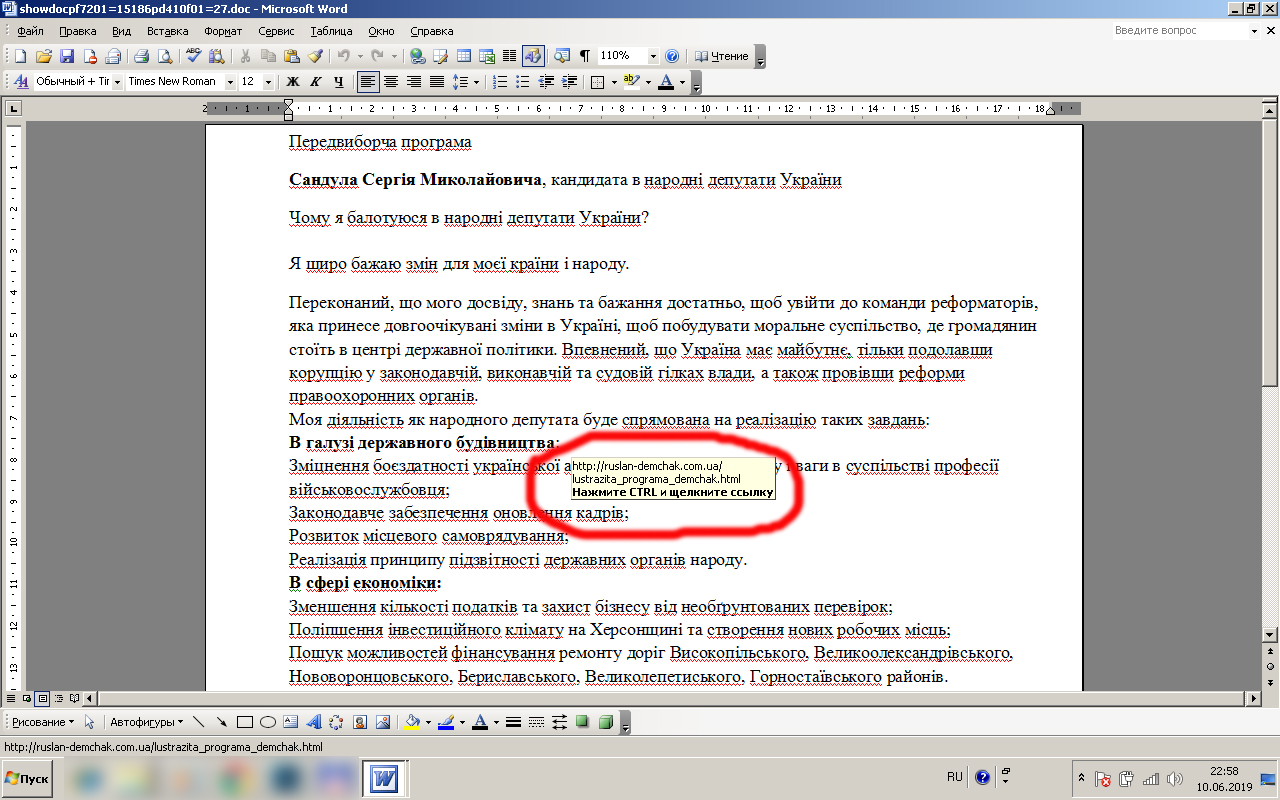Click the Cut scissors icon

click(x=244, y=56)
